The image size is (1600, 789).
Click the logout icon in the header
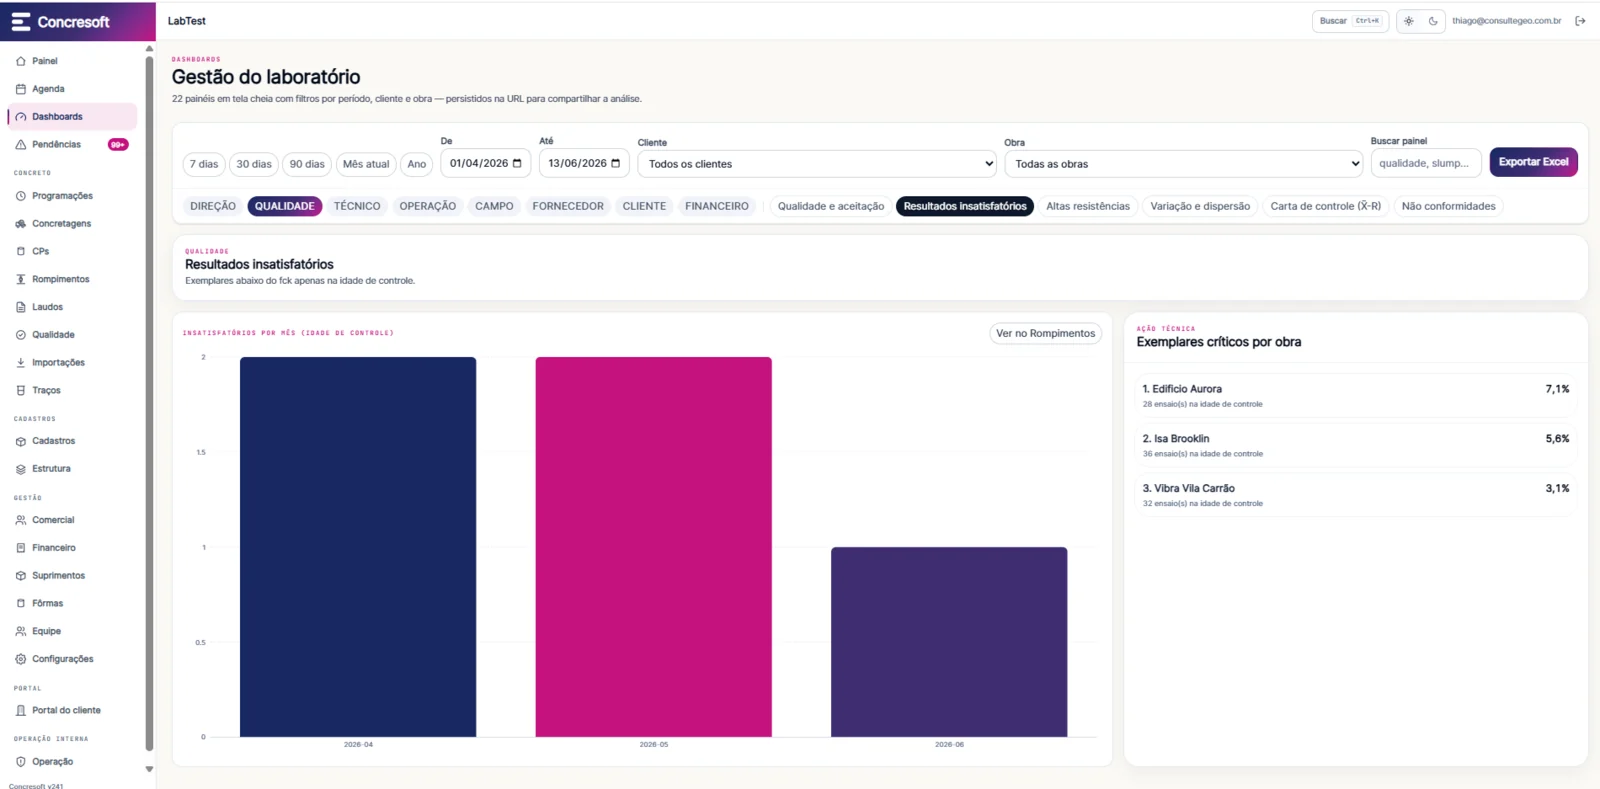[1580, 21]
